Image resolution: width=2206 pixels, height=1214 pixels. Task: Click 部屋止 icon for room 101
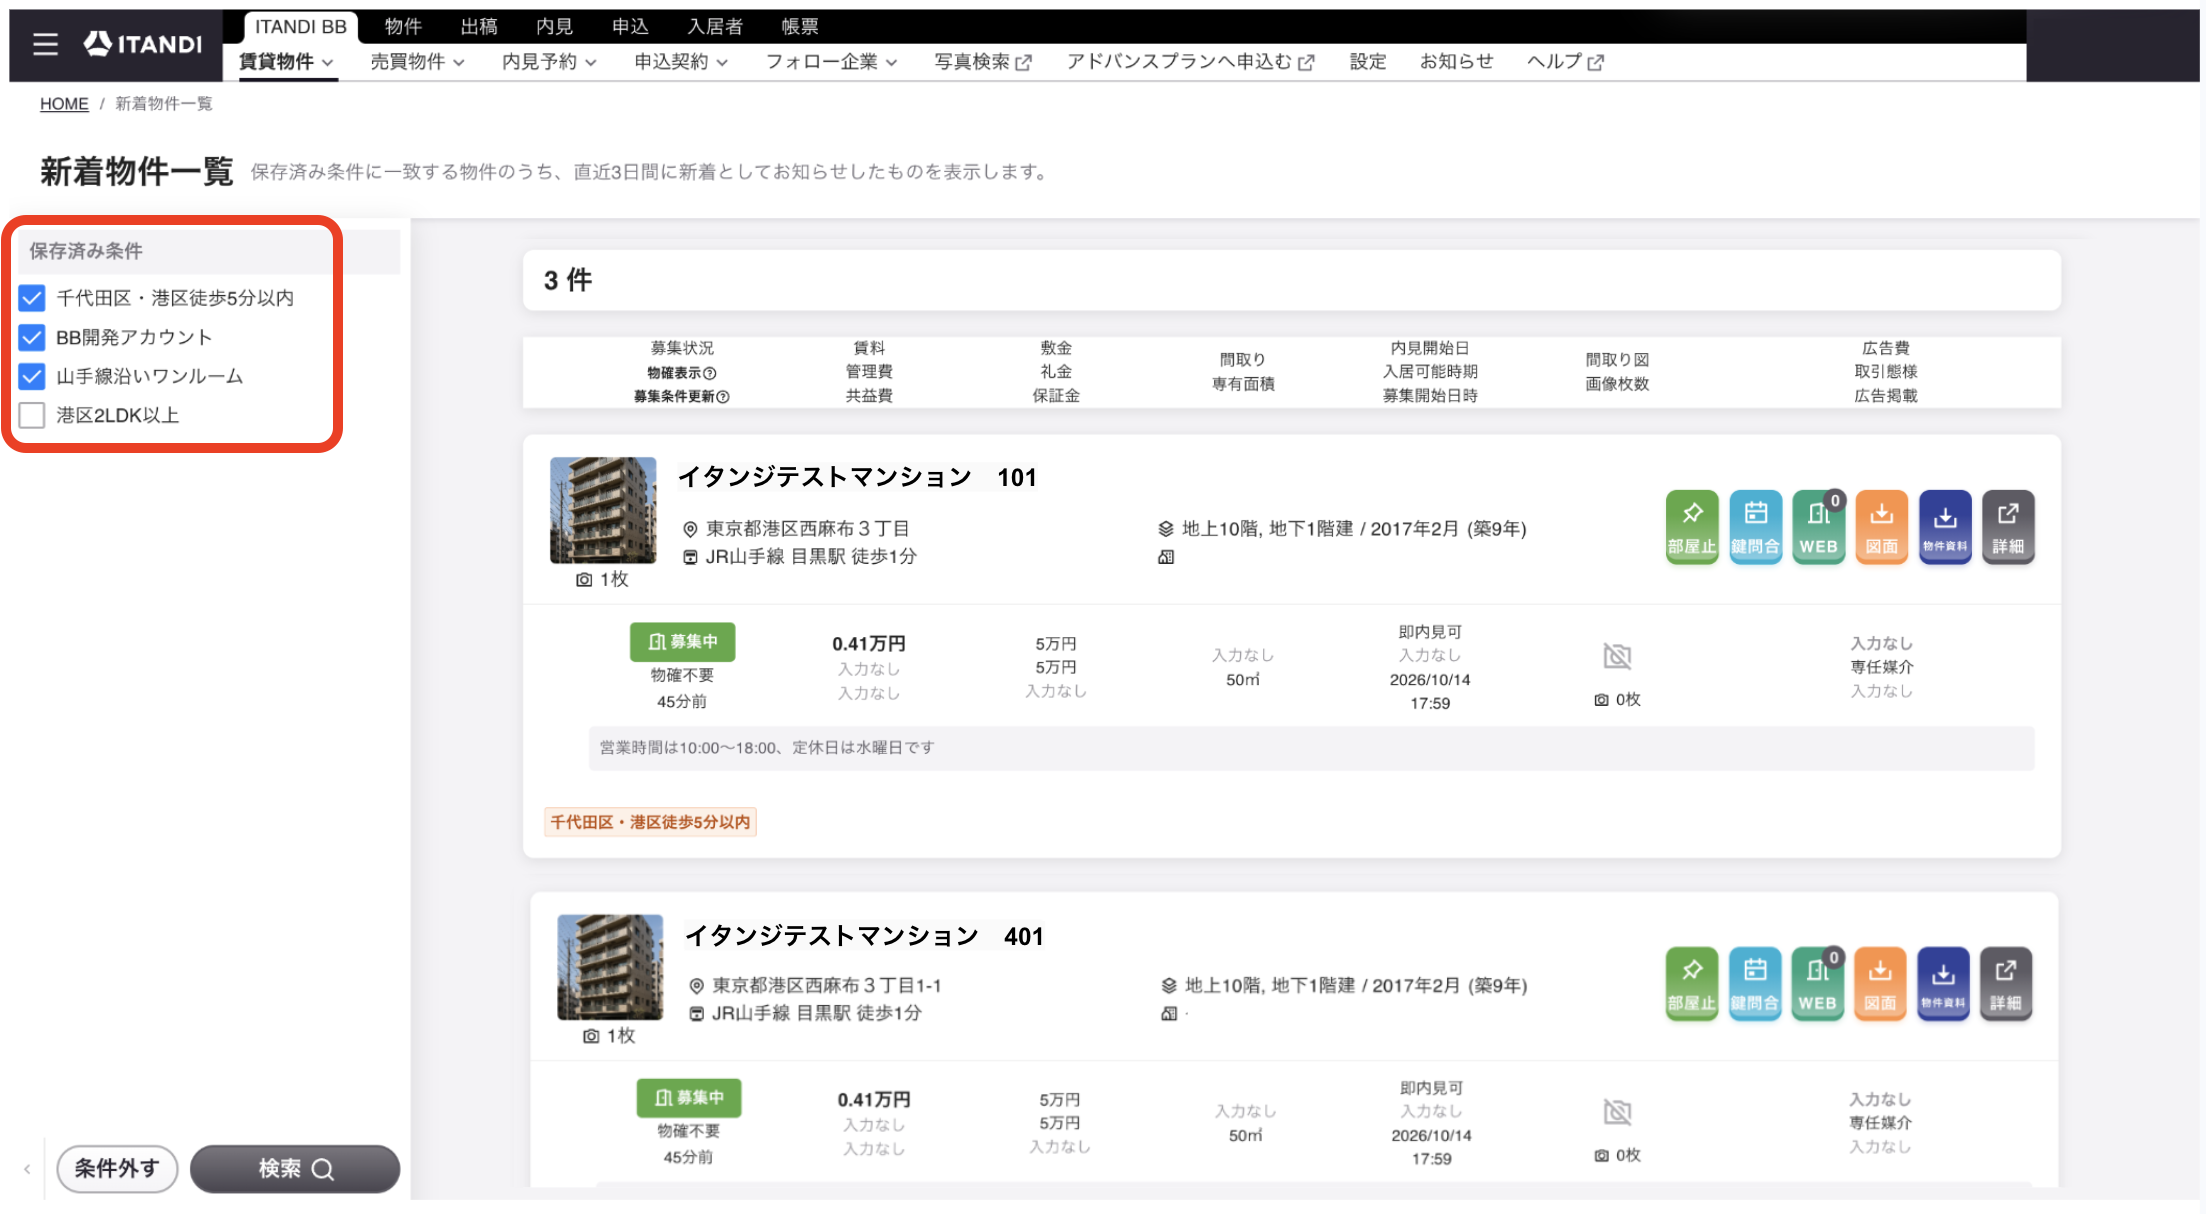[1691, 527]
